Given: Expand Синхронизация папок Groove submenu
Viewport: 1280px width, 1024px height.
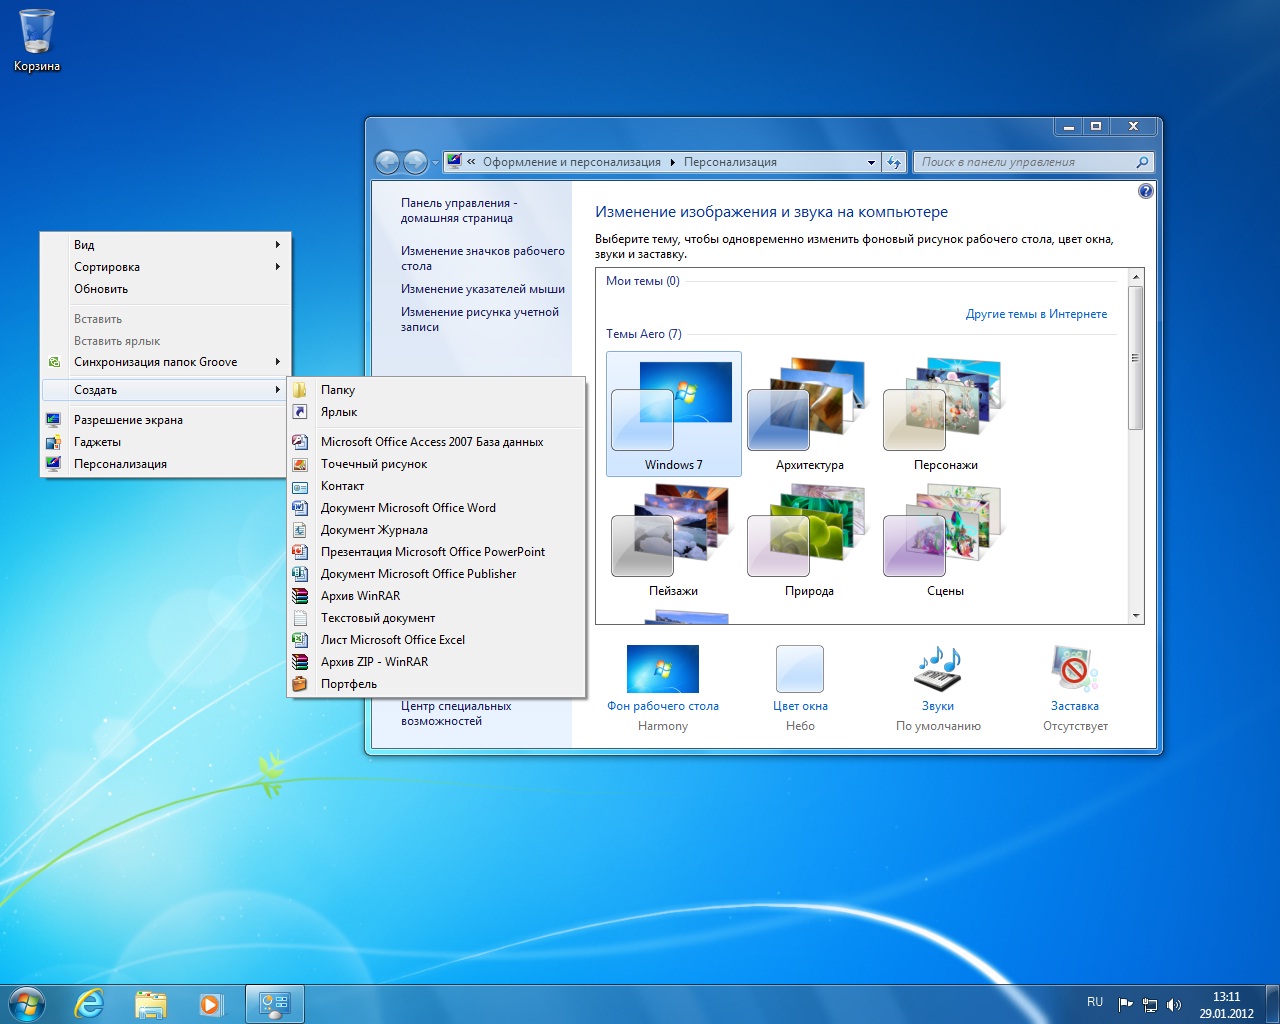Looking at the screenshot, I should 166,362.
